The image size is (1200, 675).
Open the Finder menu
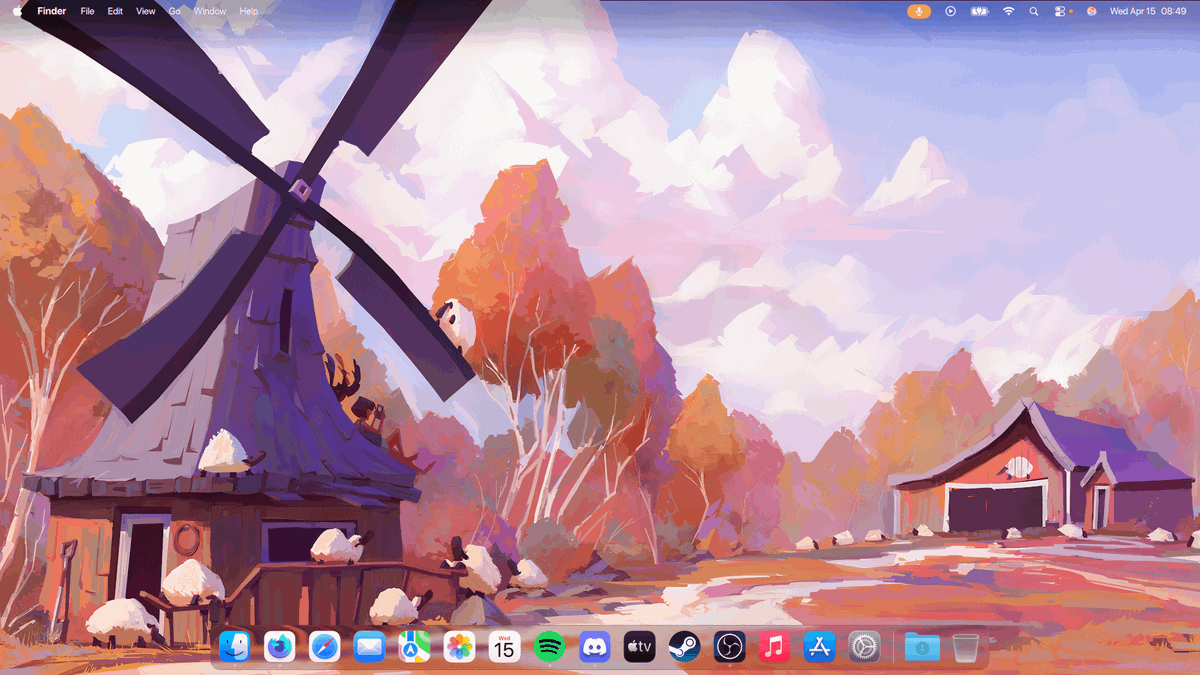pyautogui.click(x=51, y=11)
